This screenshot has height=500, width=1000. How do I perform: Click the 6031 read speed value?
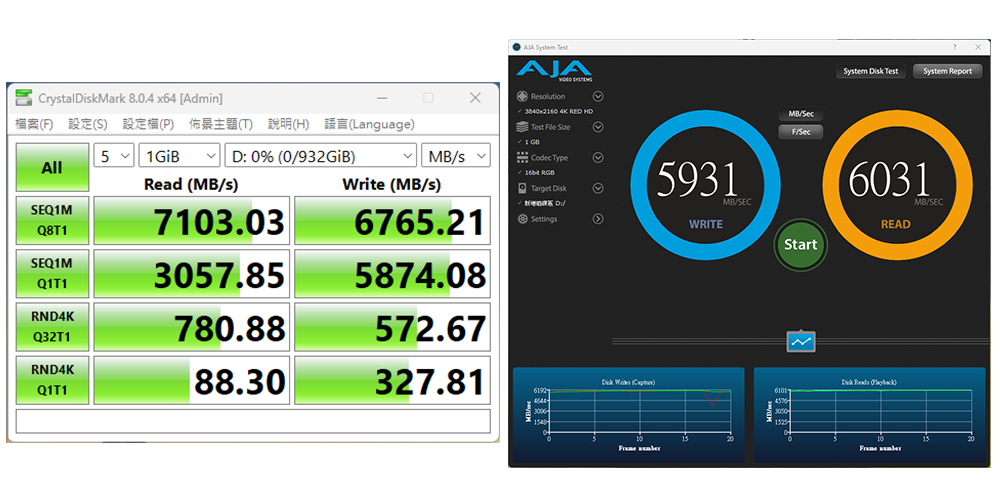coord(889,180)
